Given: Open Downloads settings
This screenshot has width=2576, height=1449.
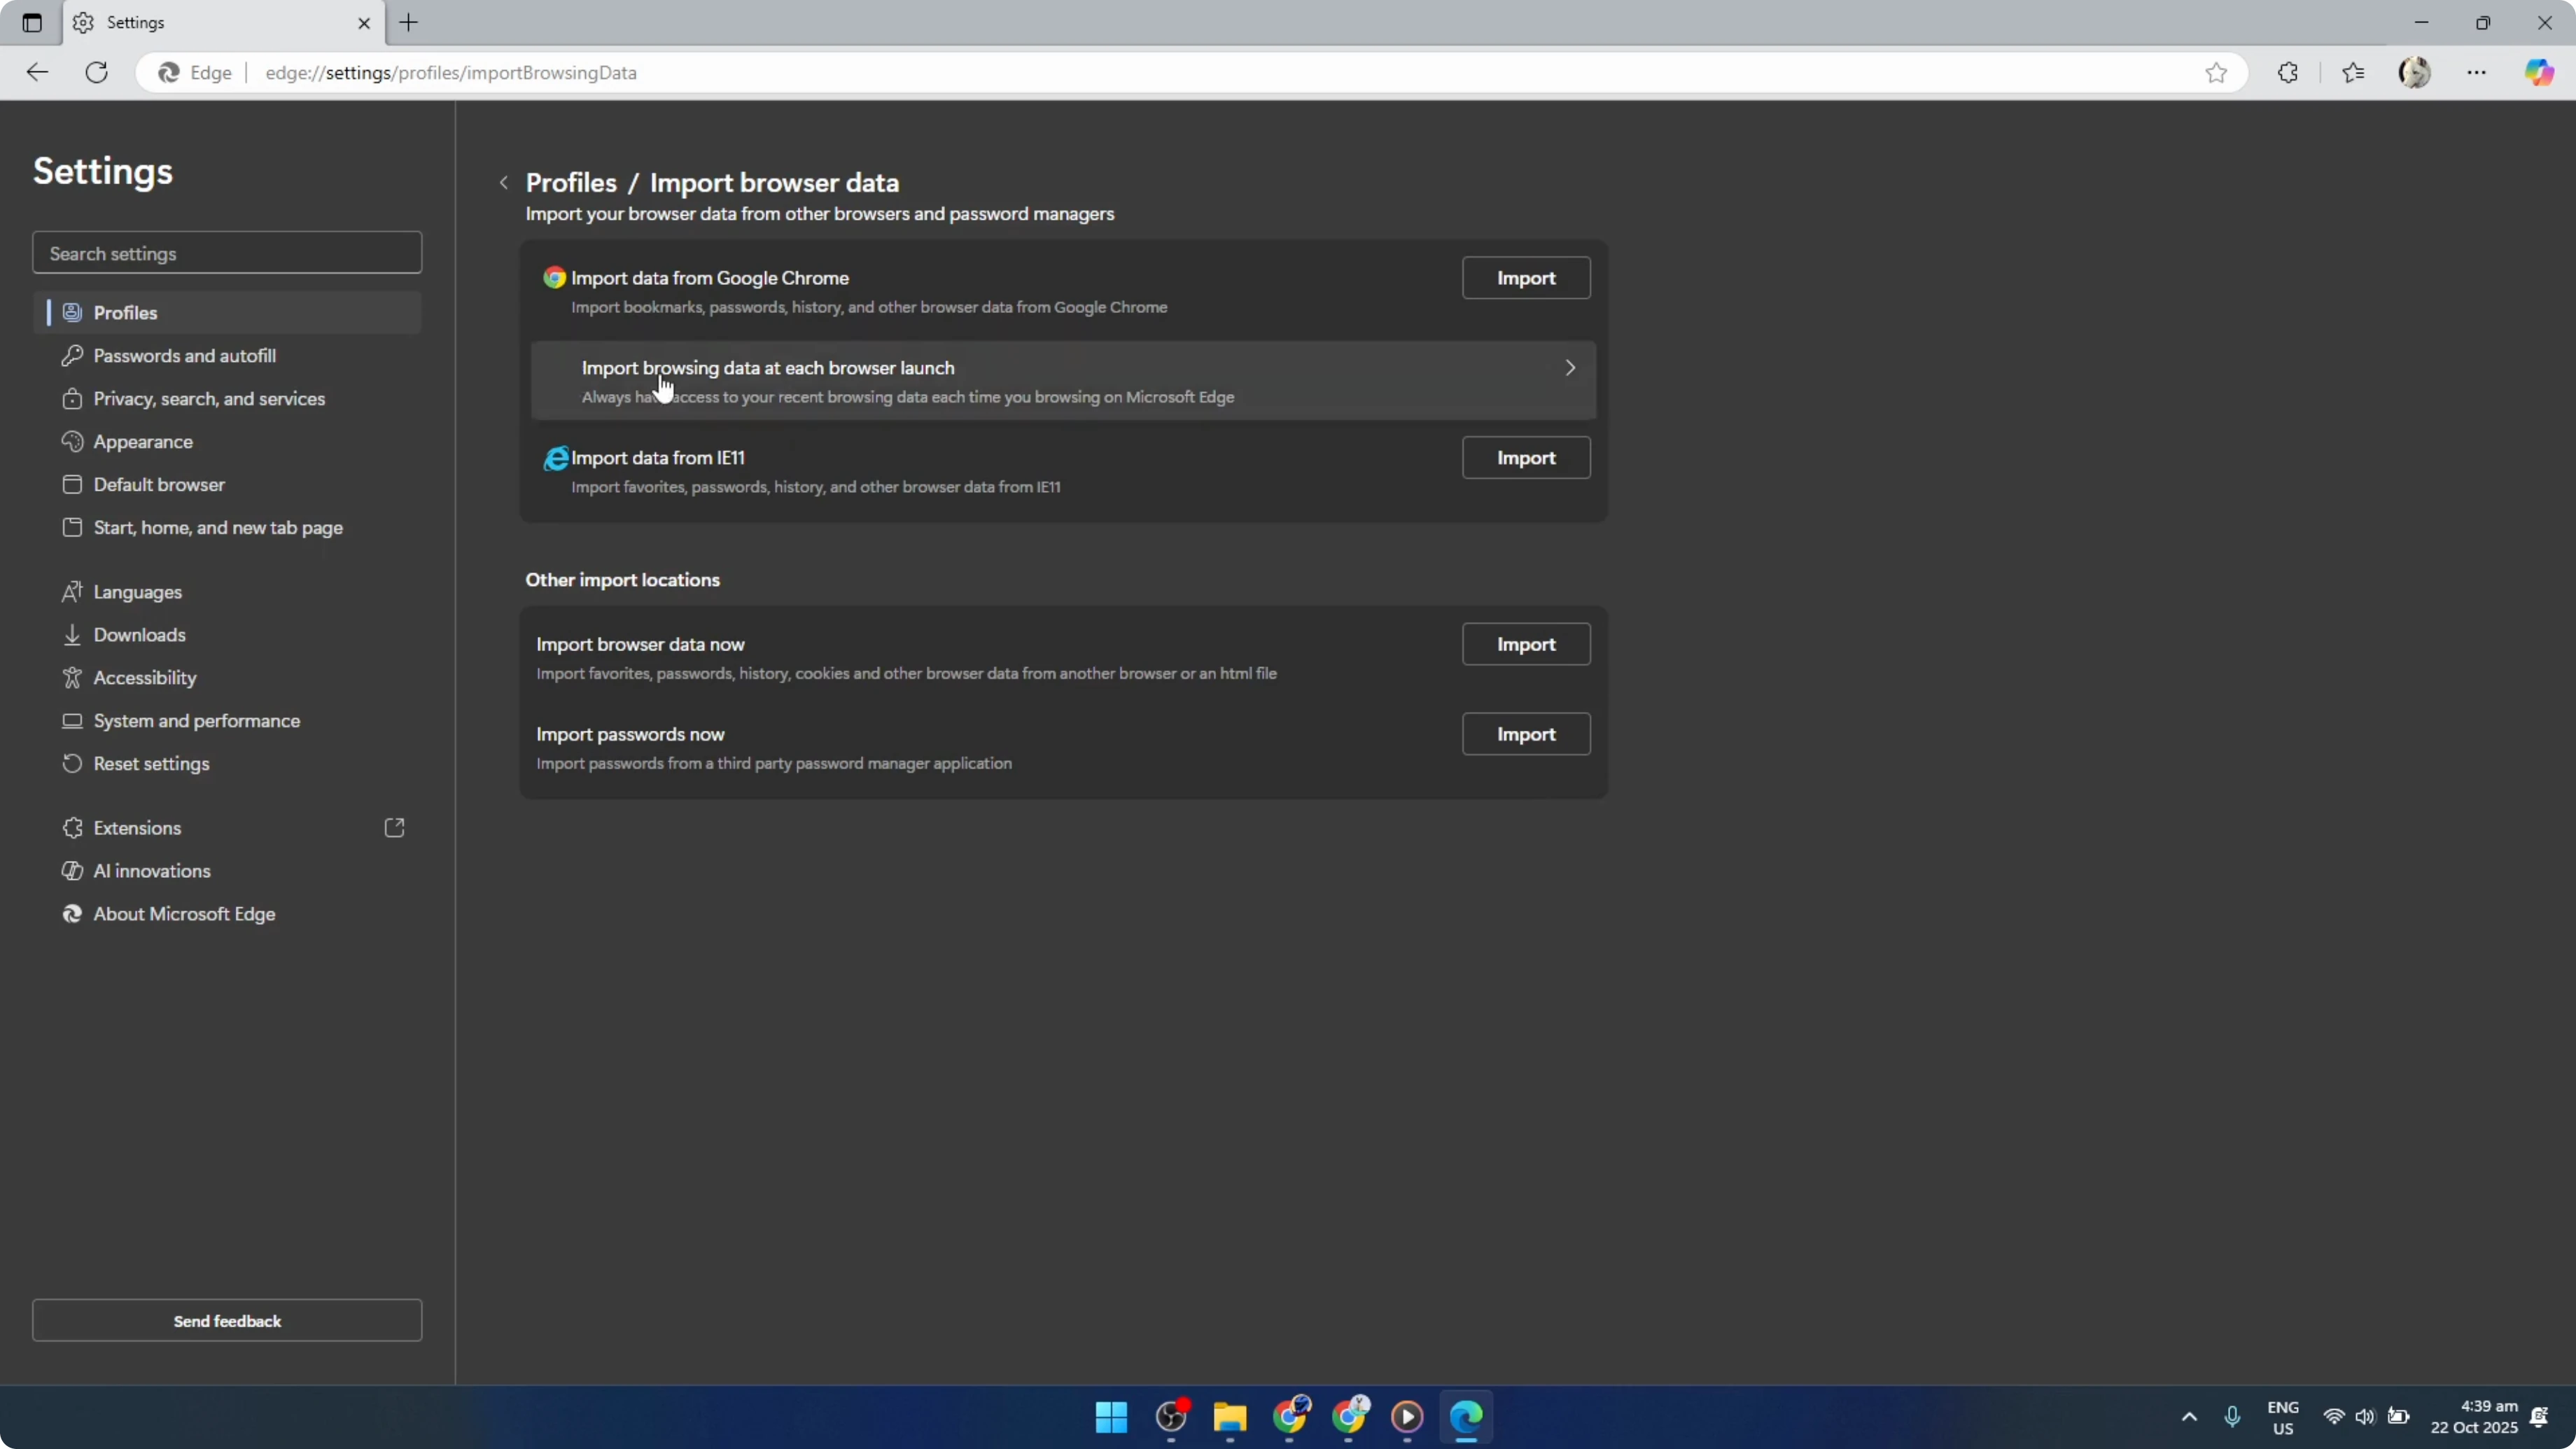Looking at the screenshot, I should [227, 635].
